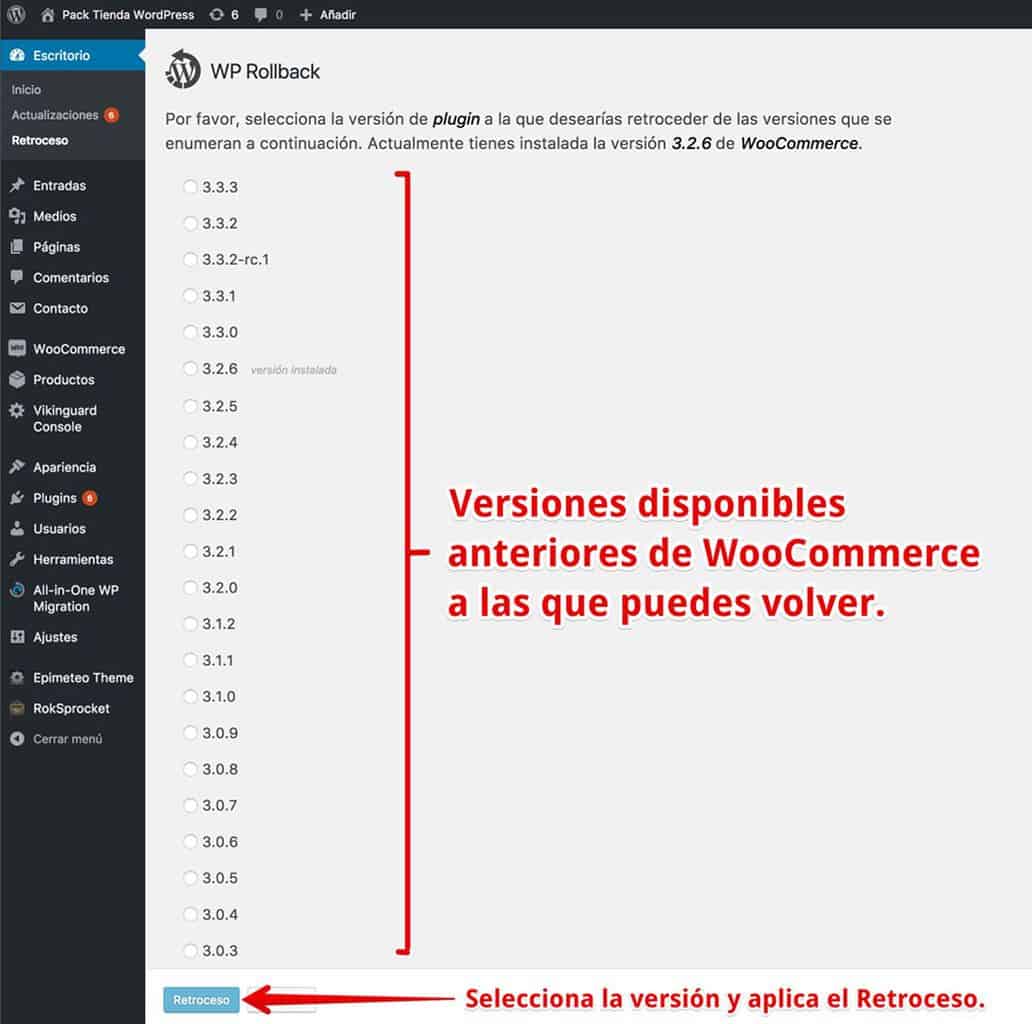Click the Contacto envelope icon
Screen dimensions: 1032x1024
17,308
